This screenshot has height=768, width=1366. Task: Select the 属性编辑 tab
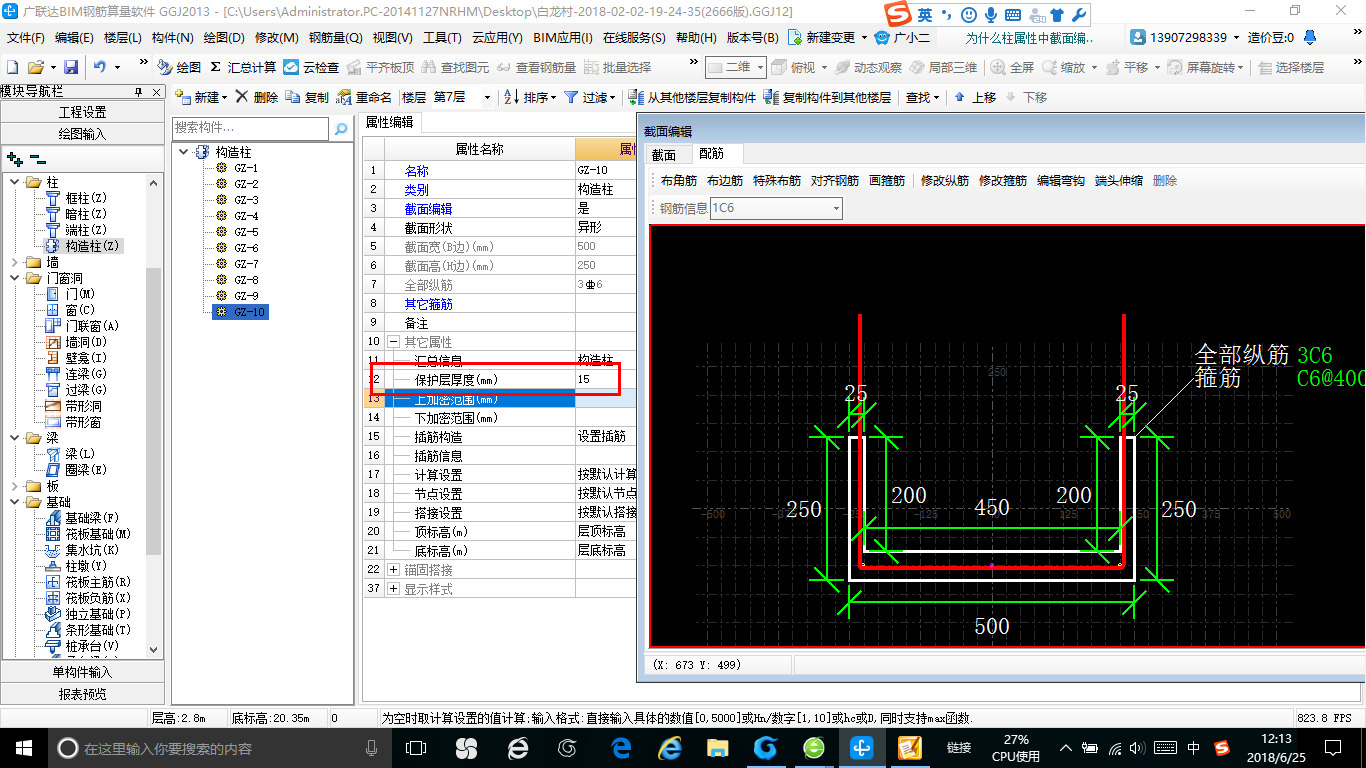point(389,123)
